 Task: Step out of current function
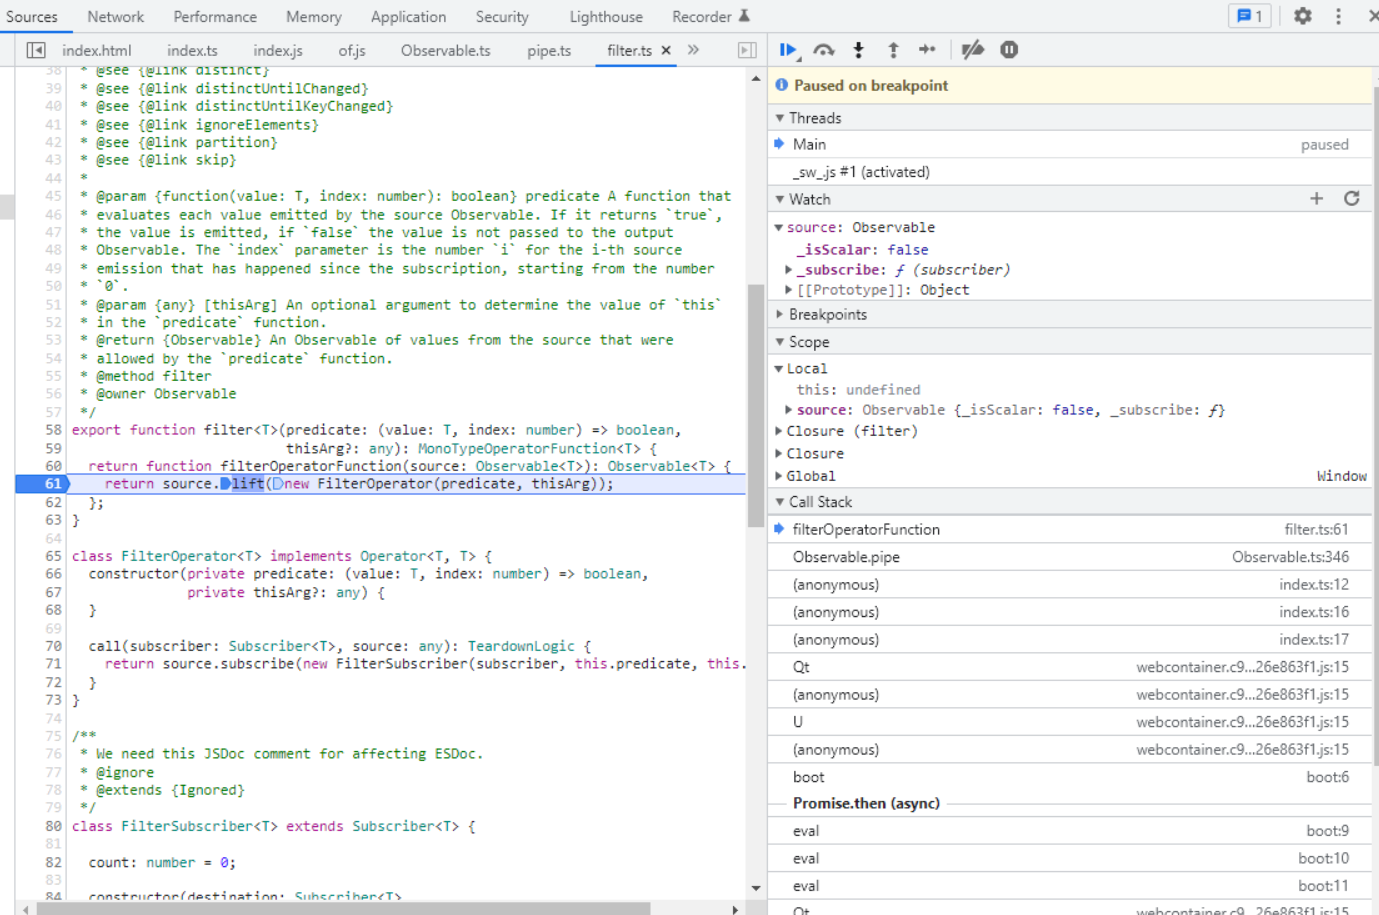pos(893,50)
